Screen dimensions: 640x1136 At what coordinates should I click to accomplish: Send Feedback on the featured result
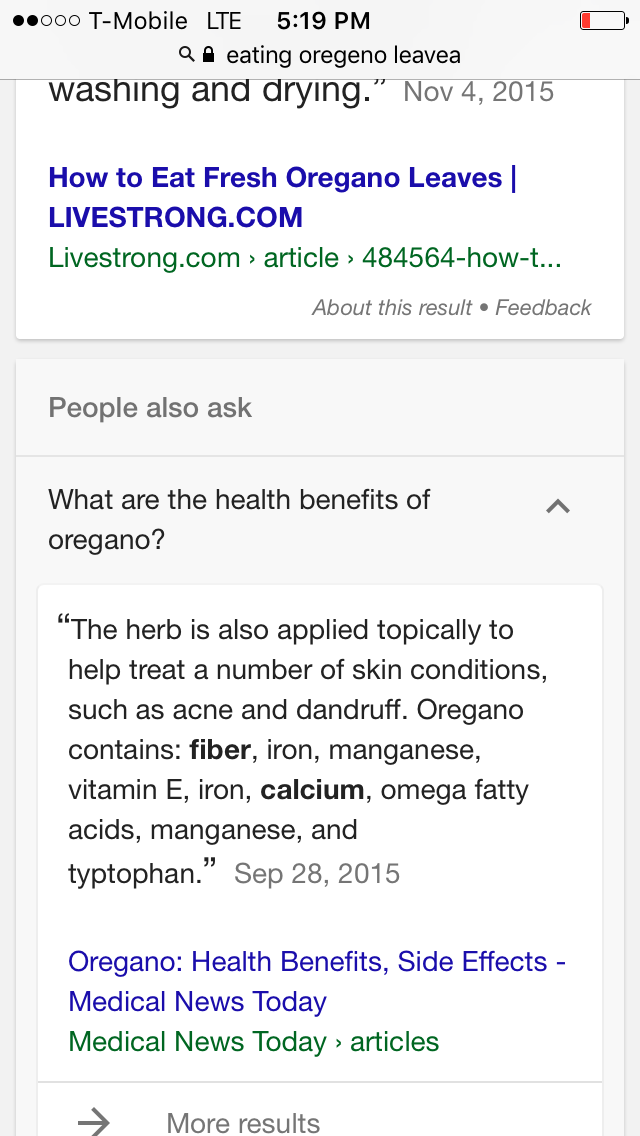[x=543, y=308]
